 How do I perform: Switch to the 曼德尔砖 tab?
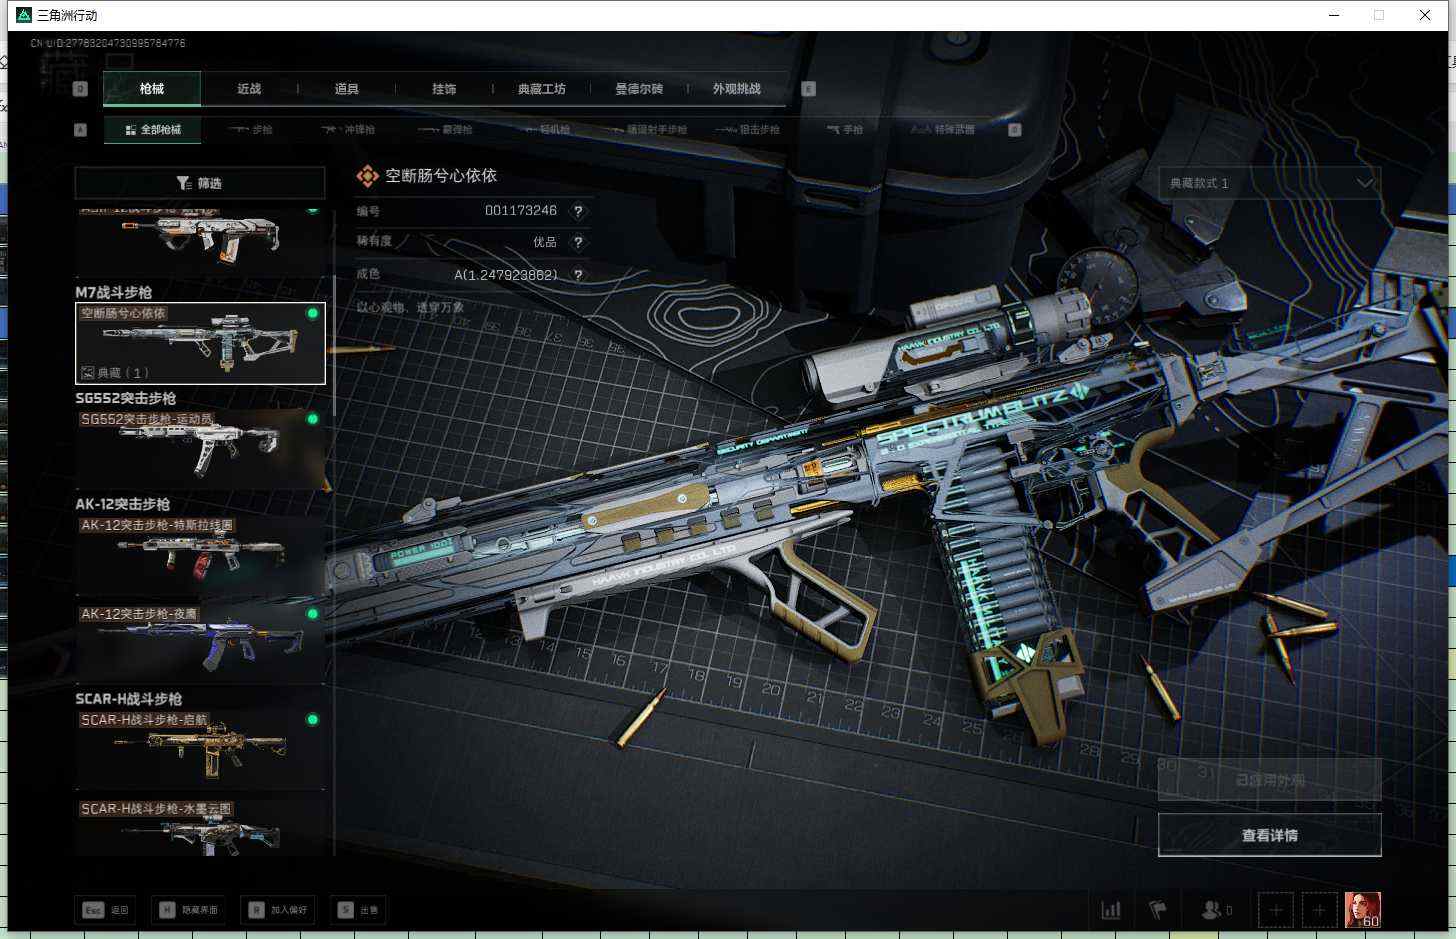pyautogui.click(x=639, y=89)
